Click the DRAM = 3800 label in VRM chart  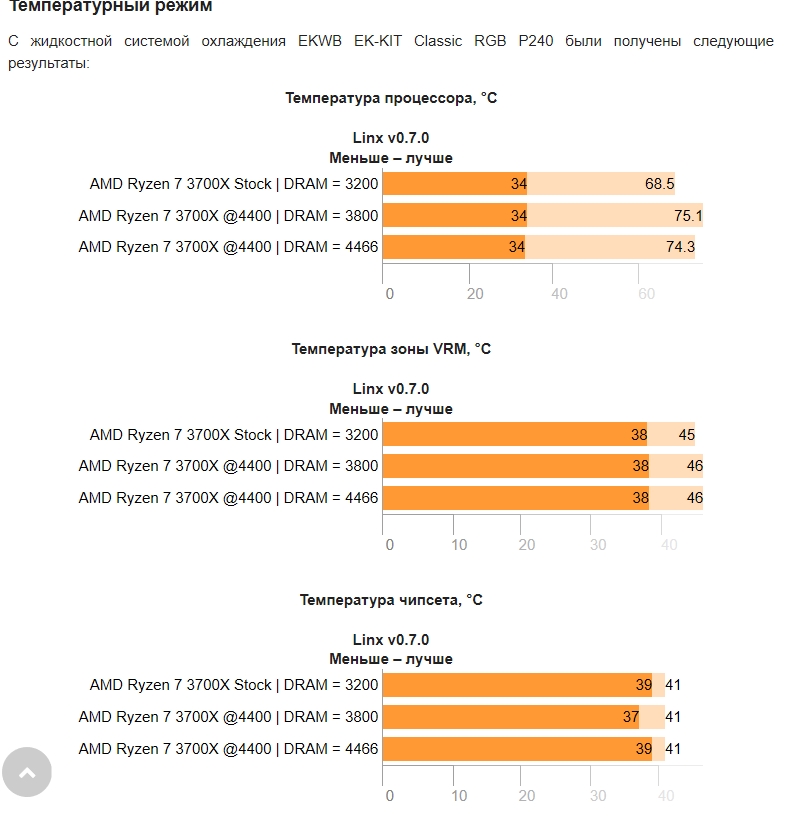(228, 466)
